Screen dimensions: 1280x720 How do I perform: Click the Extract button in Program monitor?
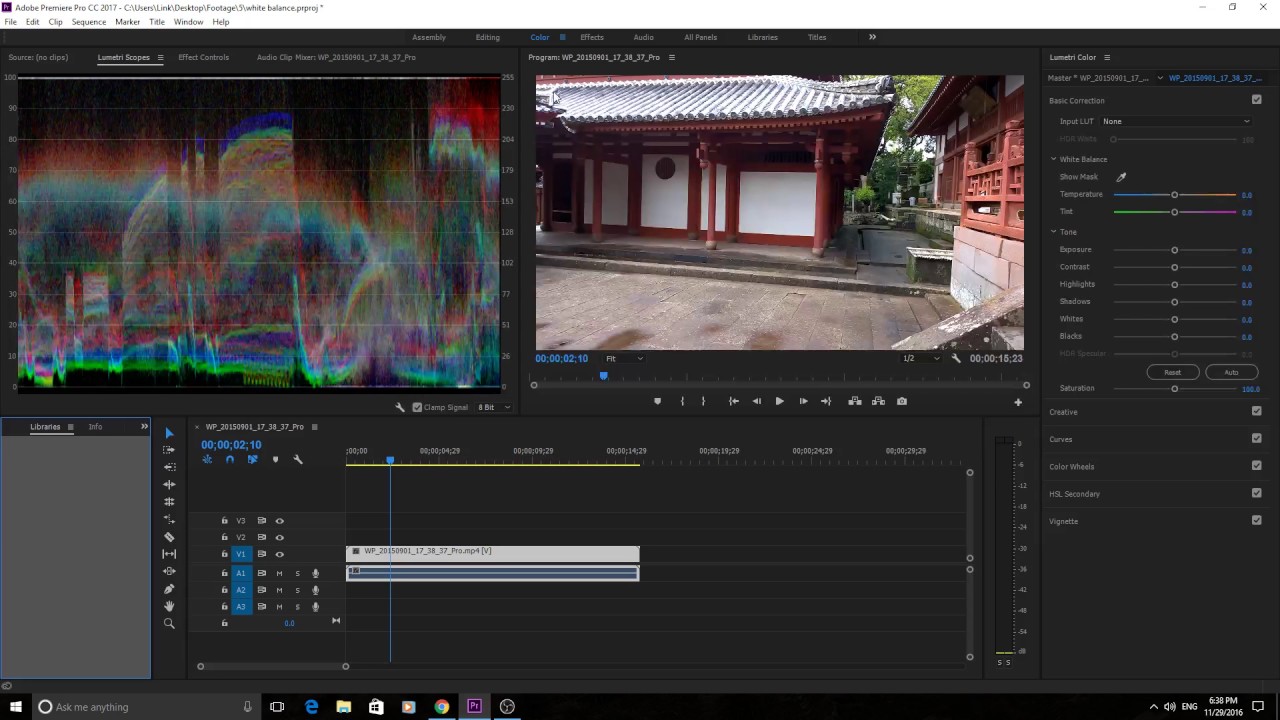click(878, 401)
